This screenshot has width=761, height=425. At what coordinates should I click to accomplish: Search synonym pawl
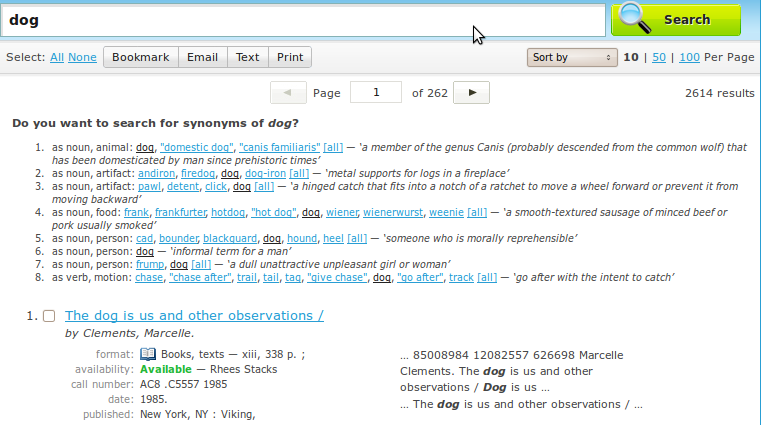[149, 186]
